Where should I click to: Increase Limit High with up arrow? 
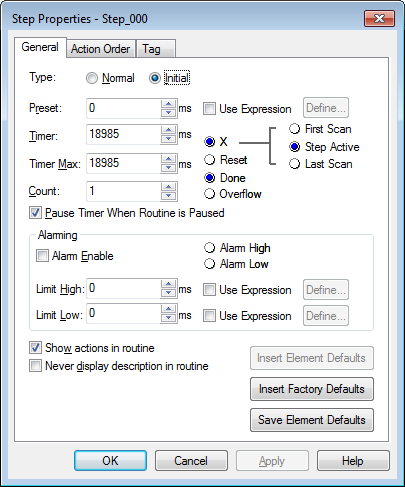coord(169,284)
